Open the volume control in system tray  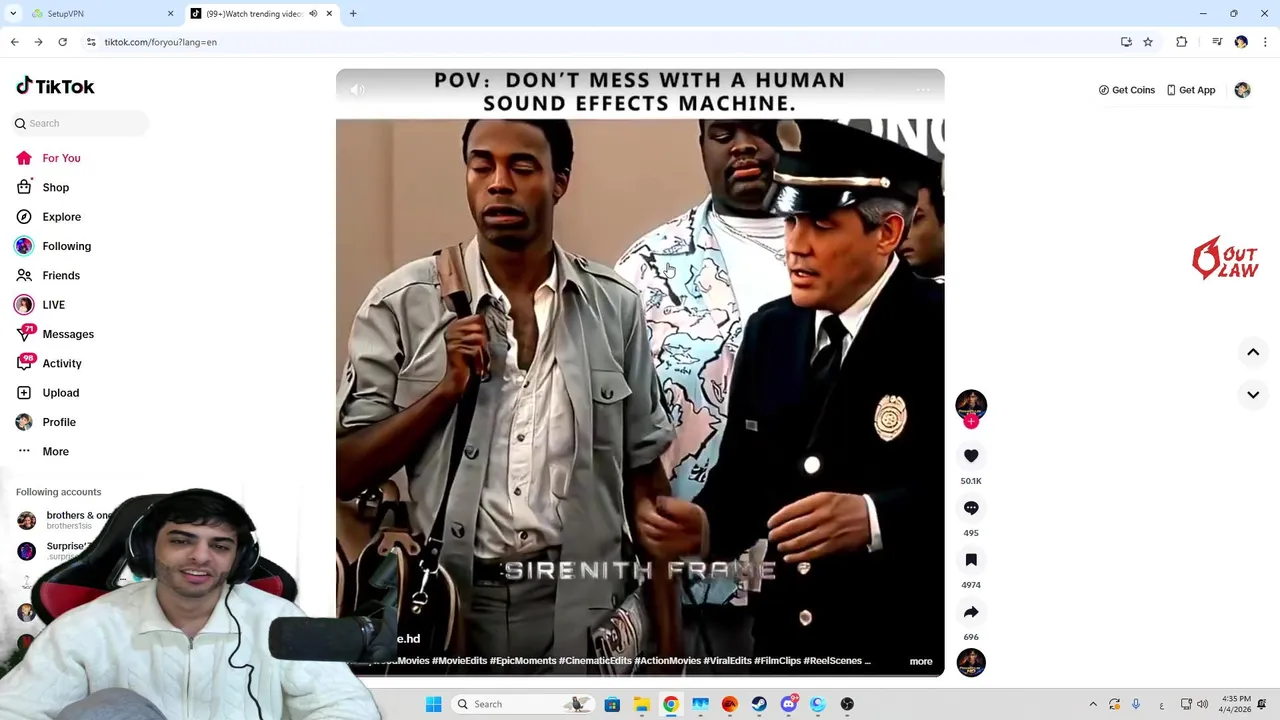pyautogui.click(x=1203, y=704)
